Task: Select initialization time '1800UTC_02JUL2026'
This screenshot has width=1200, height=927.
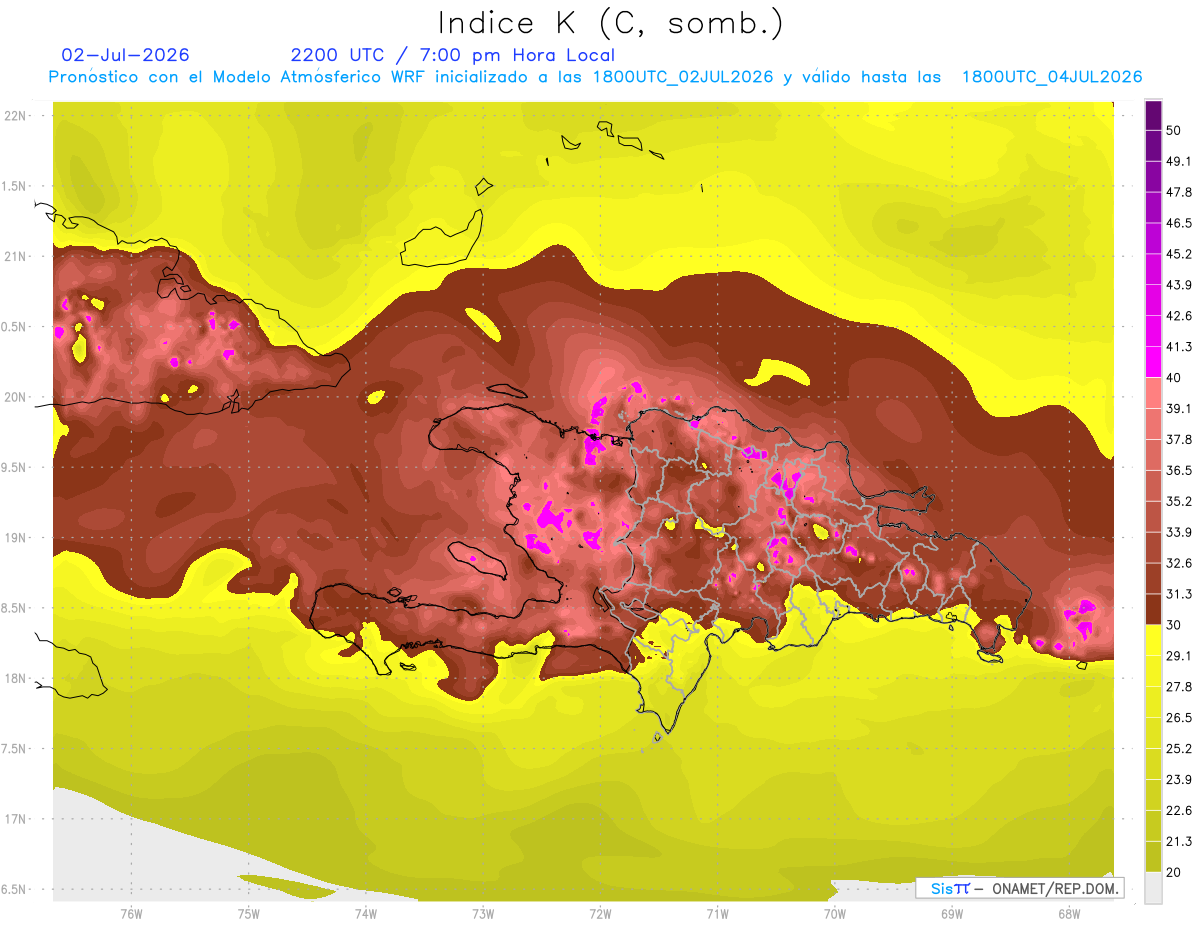Action: 683,77
